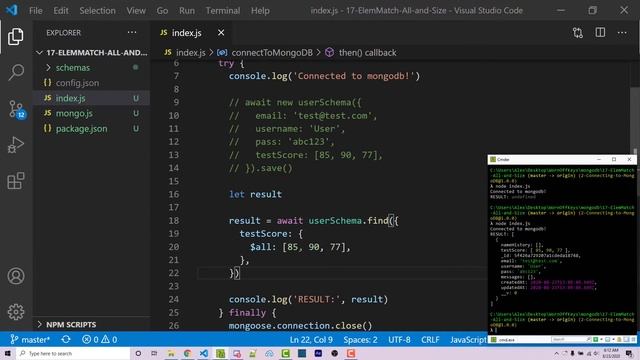
Task: Open the Explorer view in the activity bar
Action: coord(16,36)
